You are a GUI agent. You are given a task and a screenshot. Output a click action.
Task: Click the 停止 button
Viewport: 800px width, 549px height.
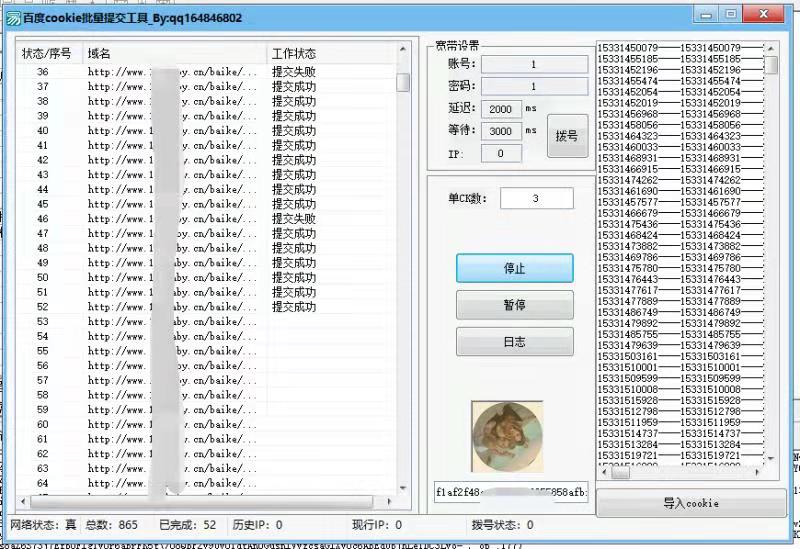[x=514, y=268]
